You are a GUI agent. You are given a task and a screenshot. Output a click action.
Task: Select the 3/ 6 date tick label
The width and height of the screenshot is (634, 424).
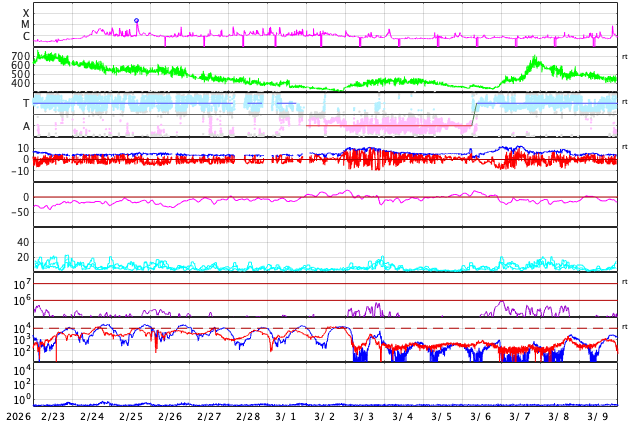(481, 416)
